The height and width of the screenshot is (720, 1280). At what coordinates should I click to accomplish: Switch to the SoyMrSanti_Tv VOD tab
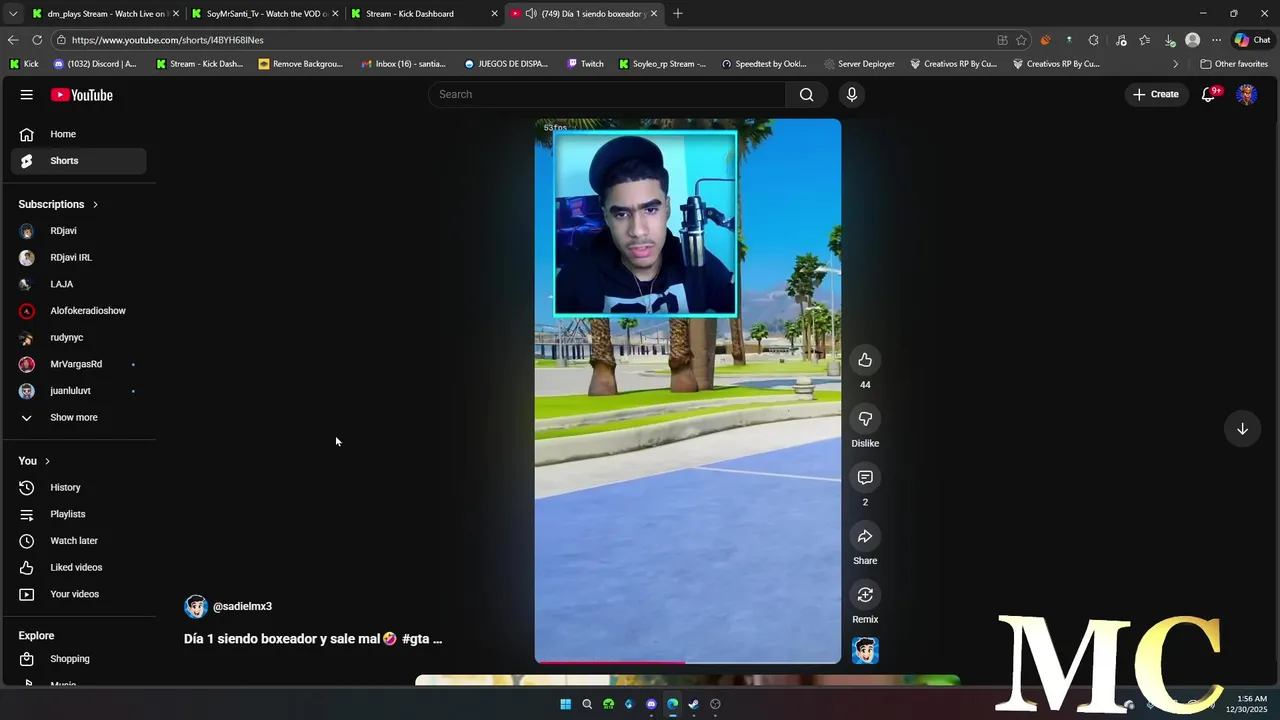[x=264, y=13]
